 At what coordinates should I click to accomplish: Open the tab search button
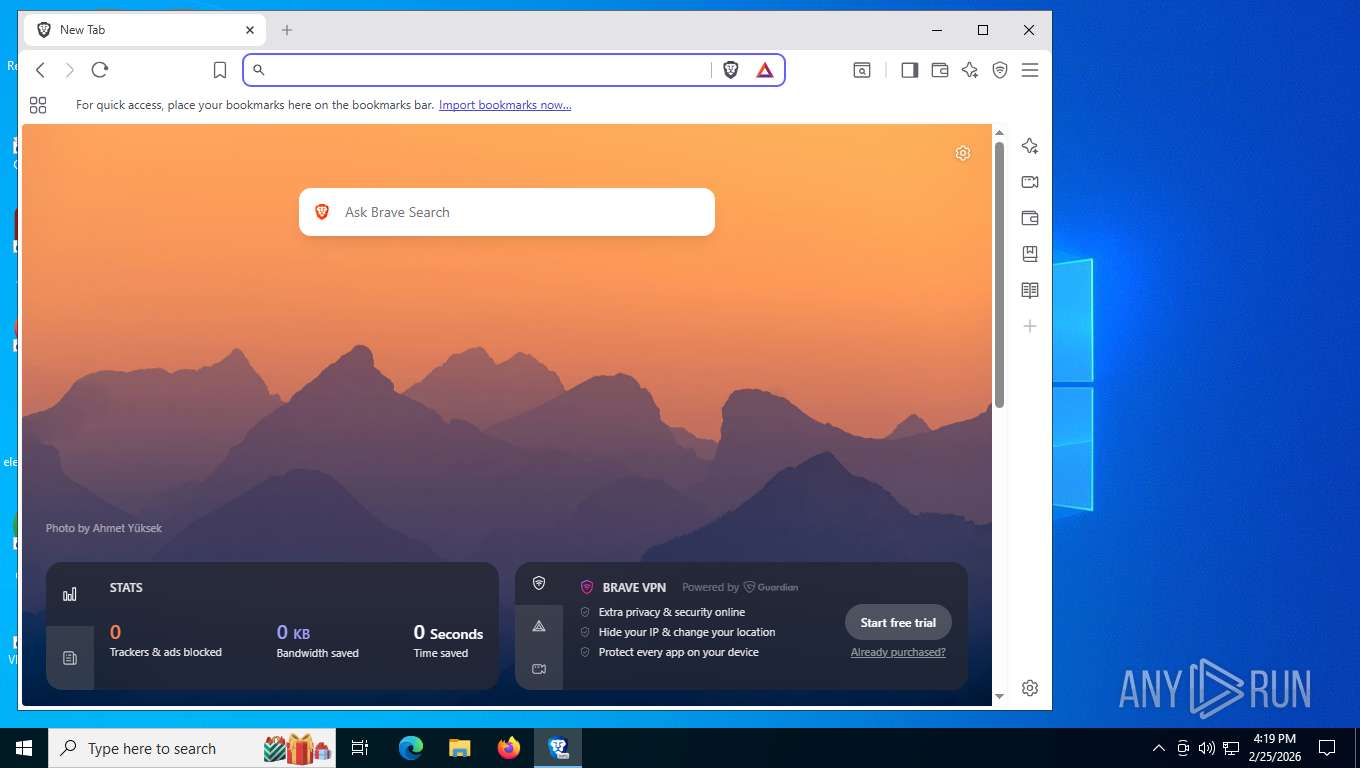(x=862, y=70)
